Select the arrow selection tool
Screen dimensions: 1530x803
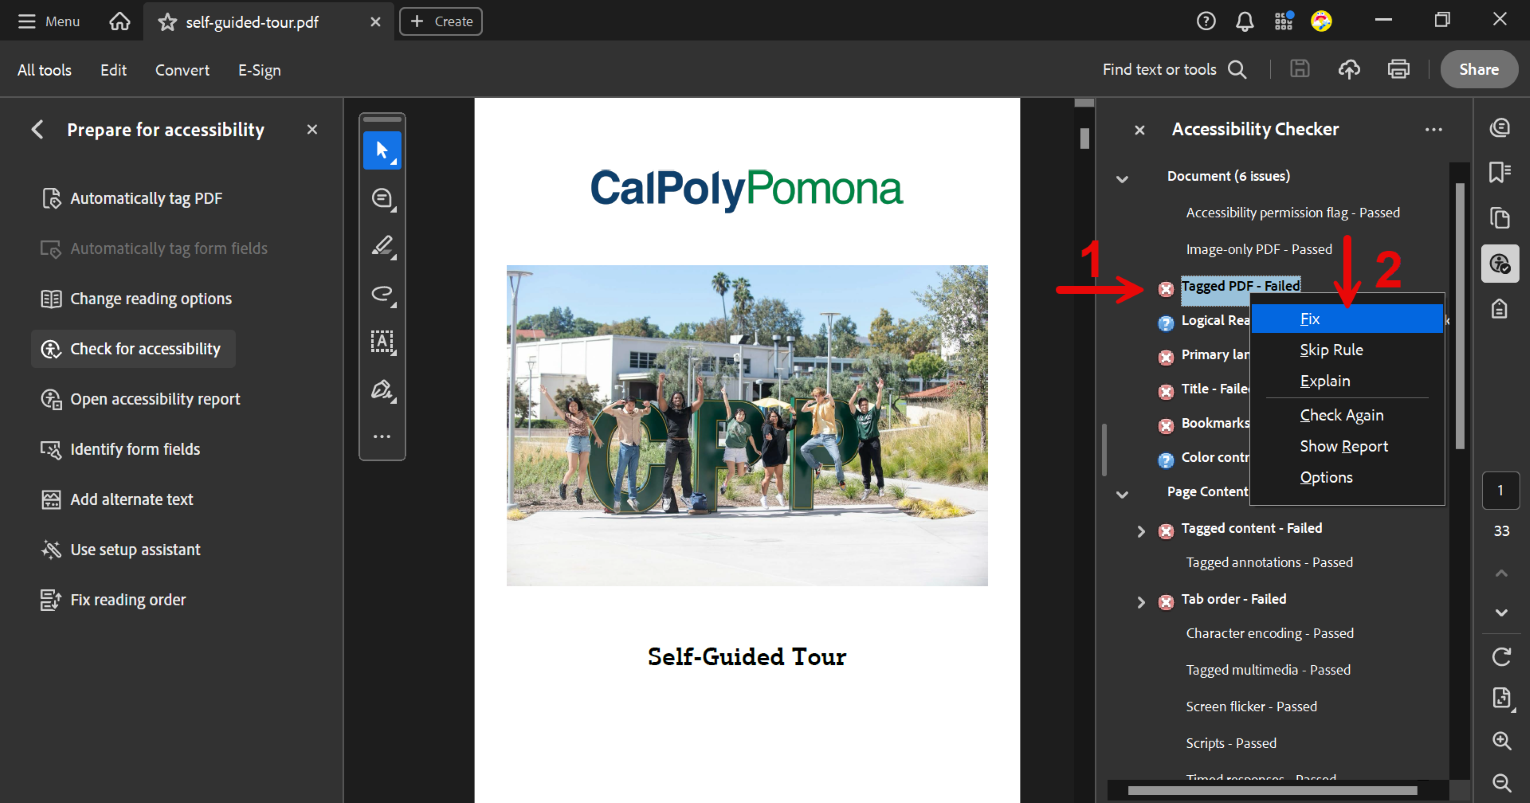(382, 150)
